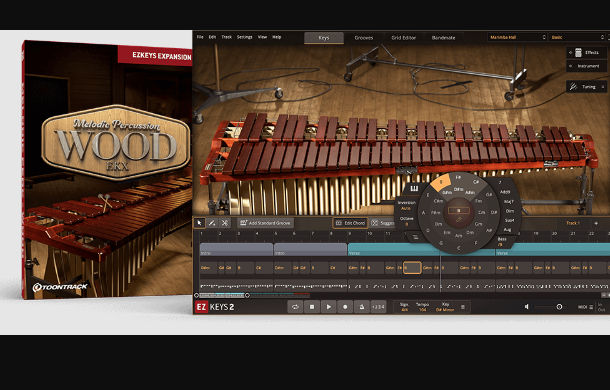Click the chord name box in wheel center
Screen dimensions: 610x390
click(459, 211)
